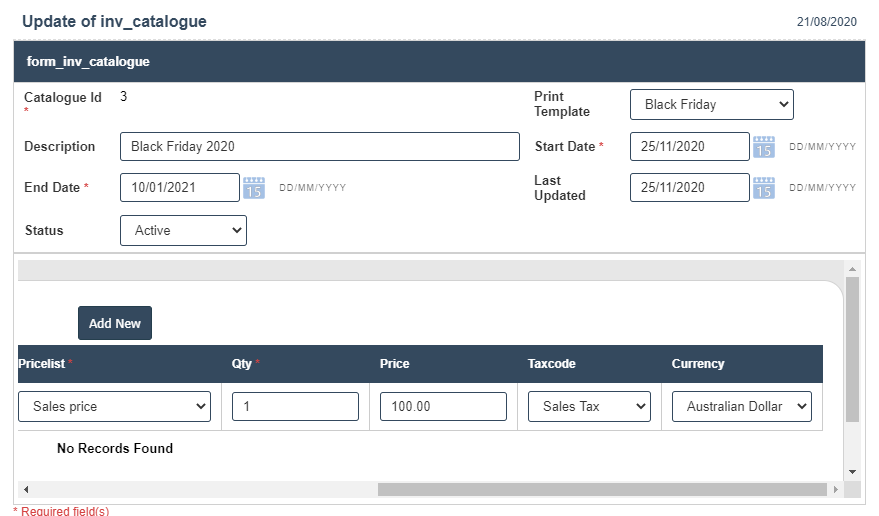Focus the Price input field
This screenshot has height=516, width=879.
pyautogui.click(x=443, y=407)
